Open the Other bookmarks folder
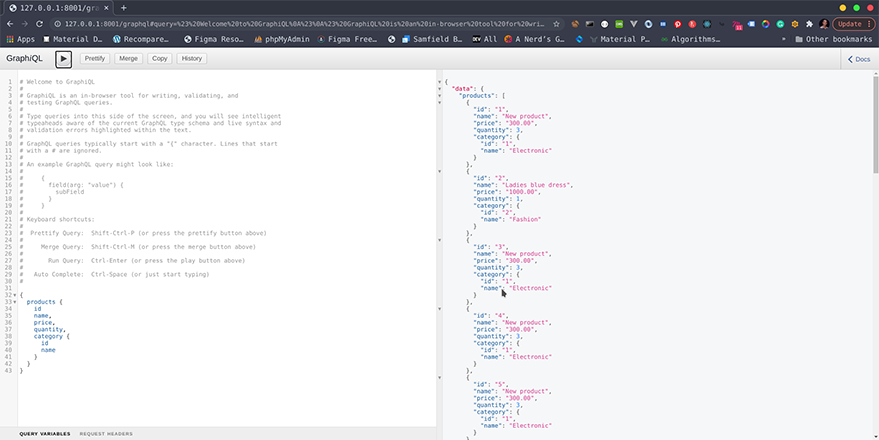The height and width of the screenshot is (440, 879). (834, 39)
